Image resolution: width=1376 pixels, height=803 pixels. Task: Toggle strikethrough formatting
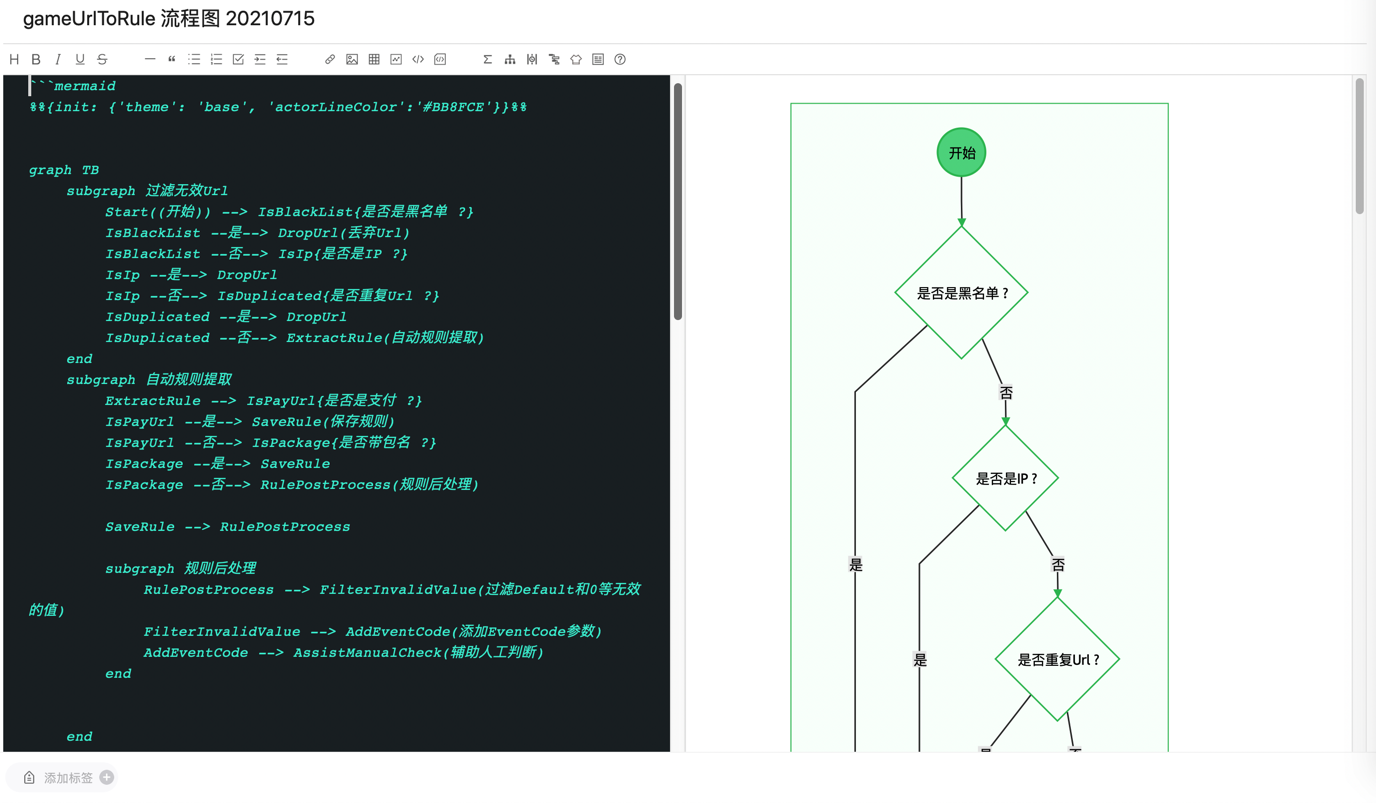point(102,60)
